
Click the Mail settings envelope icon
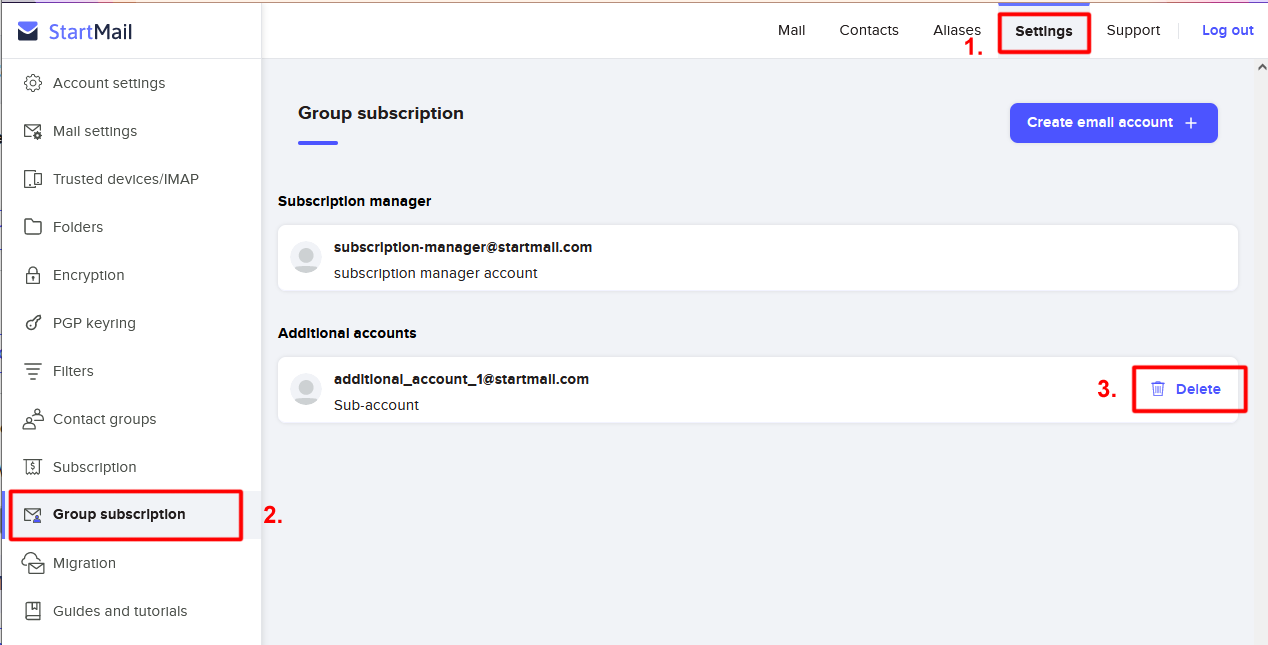point(33,131)
